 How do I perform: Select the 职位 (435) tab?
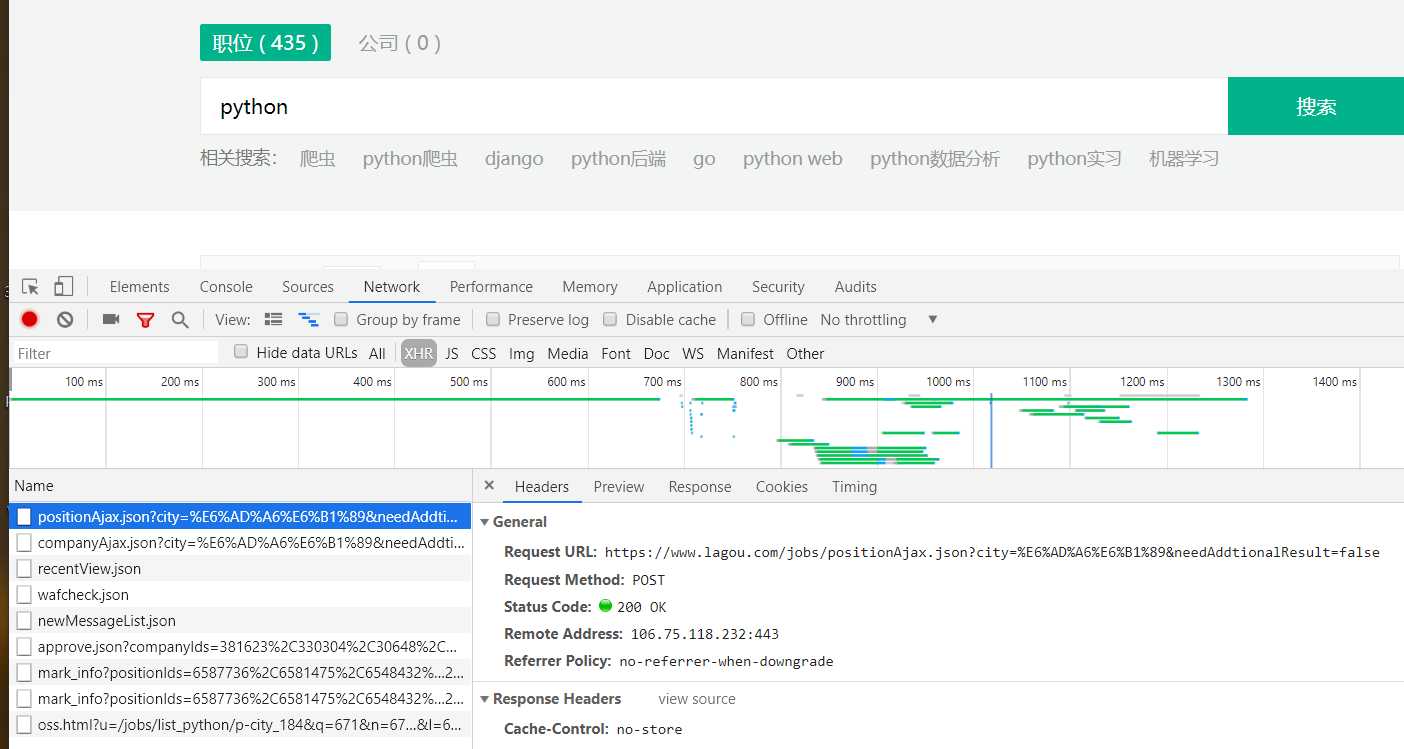click(265, 43)
